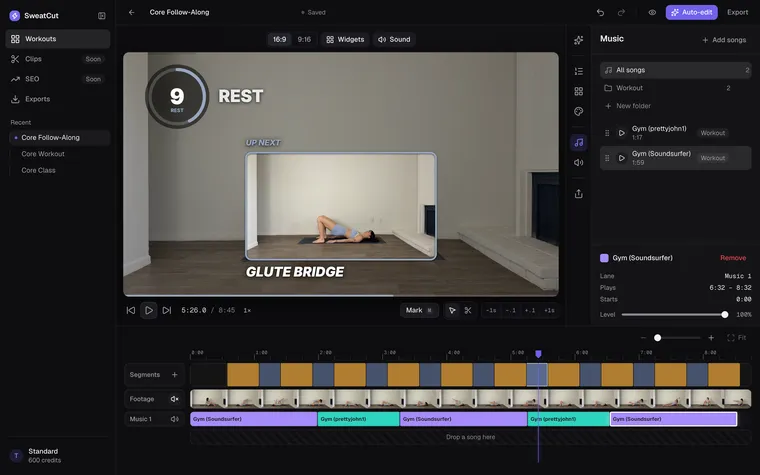Select the All songs folder
Screen dimensions: 760x475
point(676,70)
